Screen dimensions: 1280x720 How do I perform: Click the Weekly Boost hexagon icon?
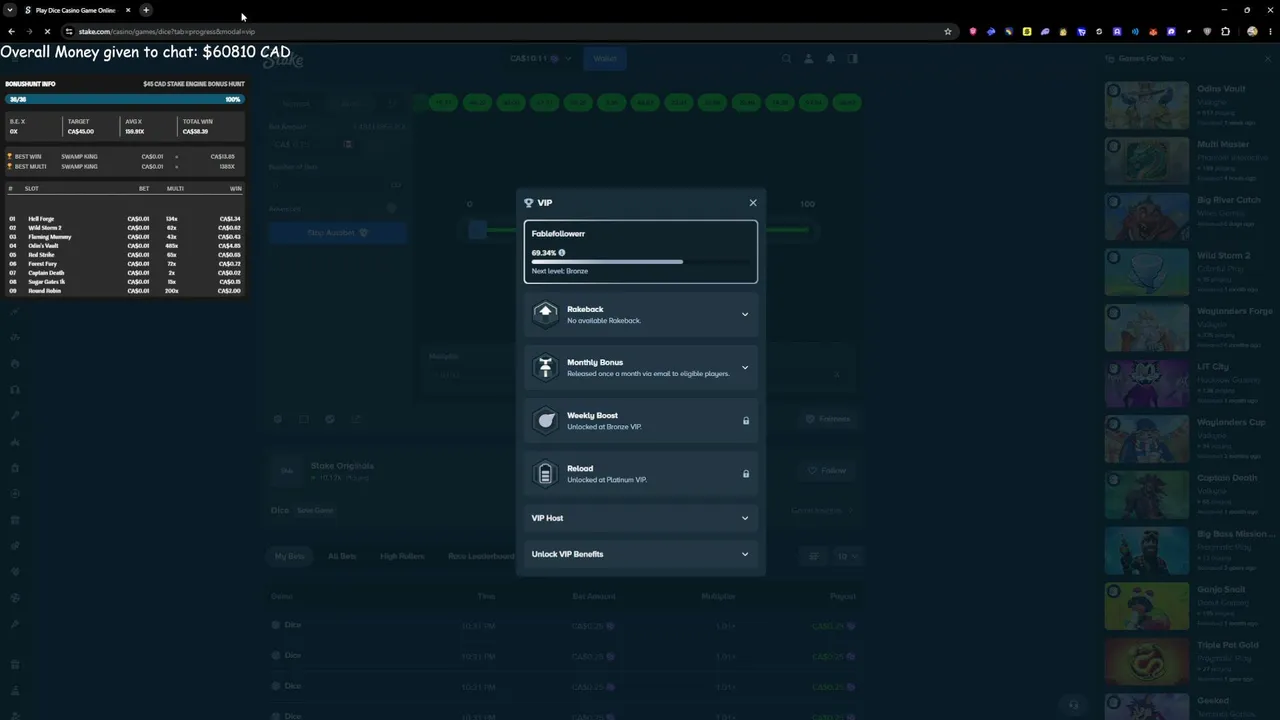click(545, 420)
